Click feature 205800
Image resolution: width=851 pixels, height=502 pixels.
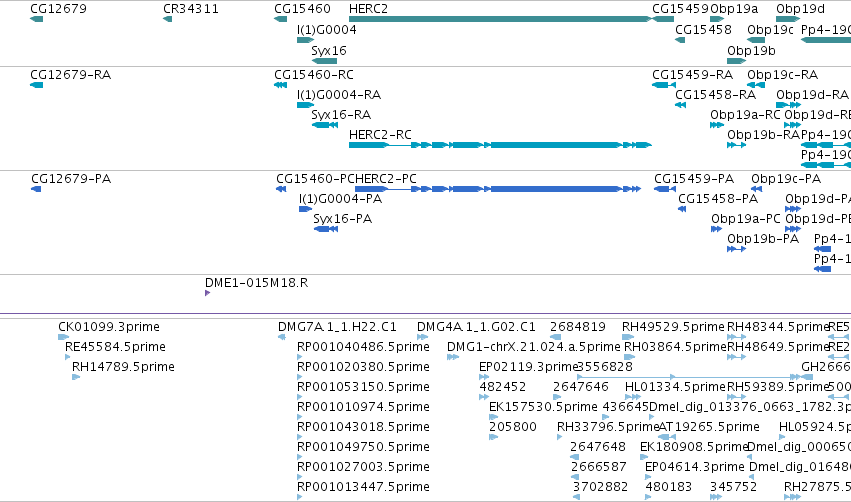tap(512, 427)
